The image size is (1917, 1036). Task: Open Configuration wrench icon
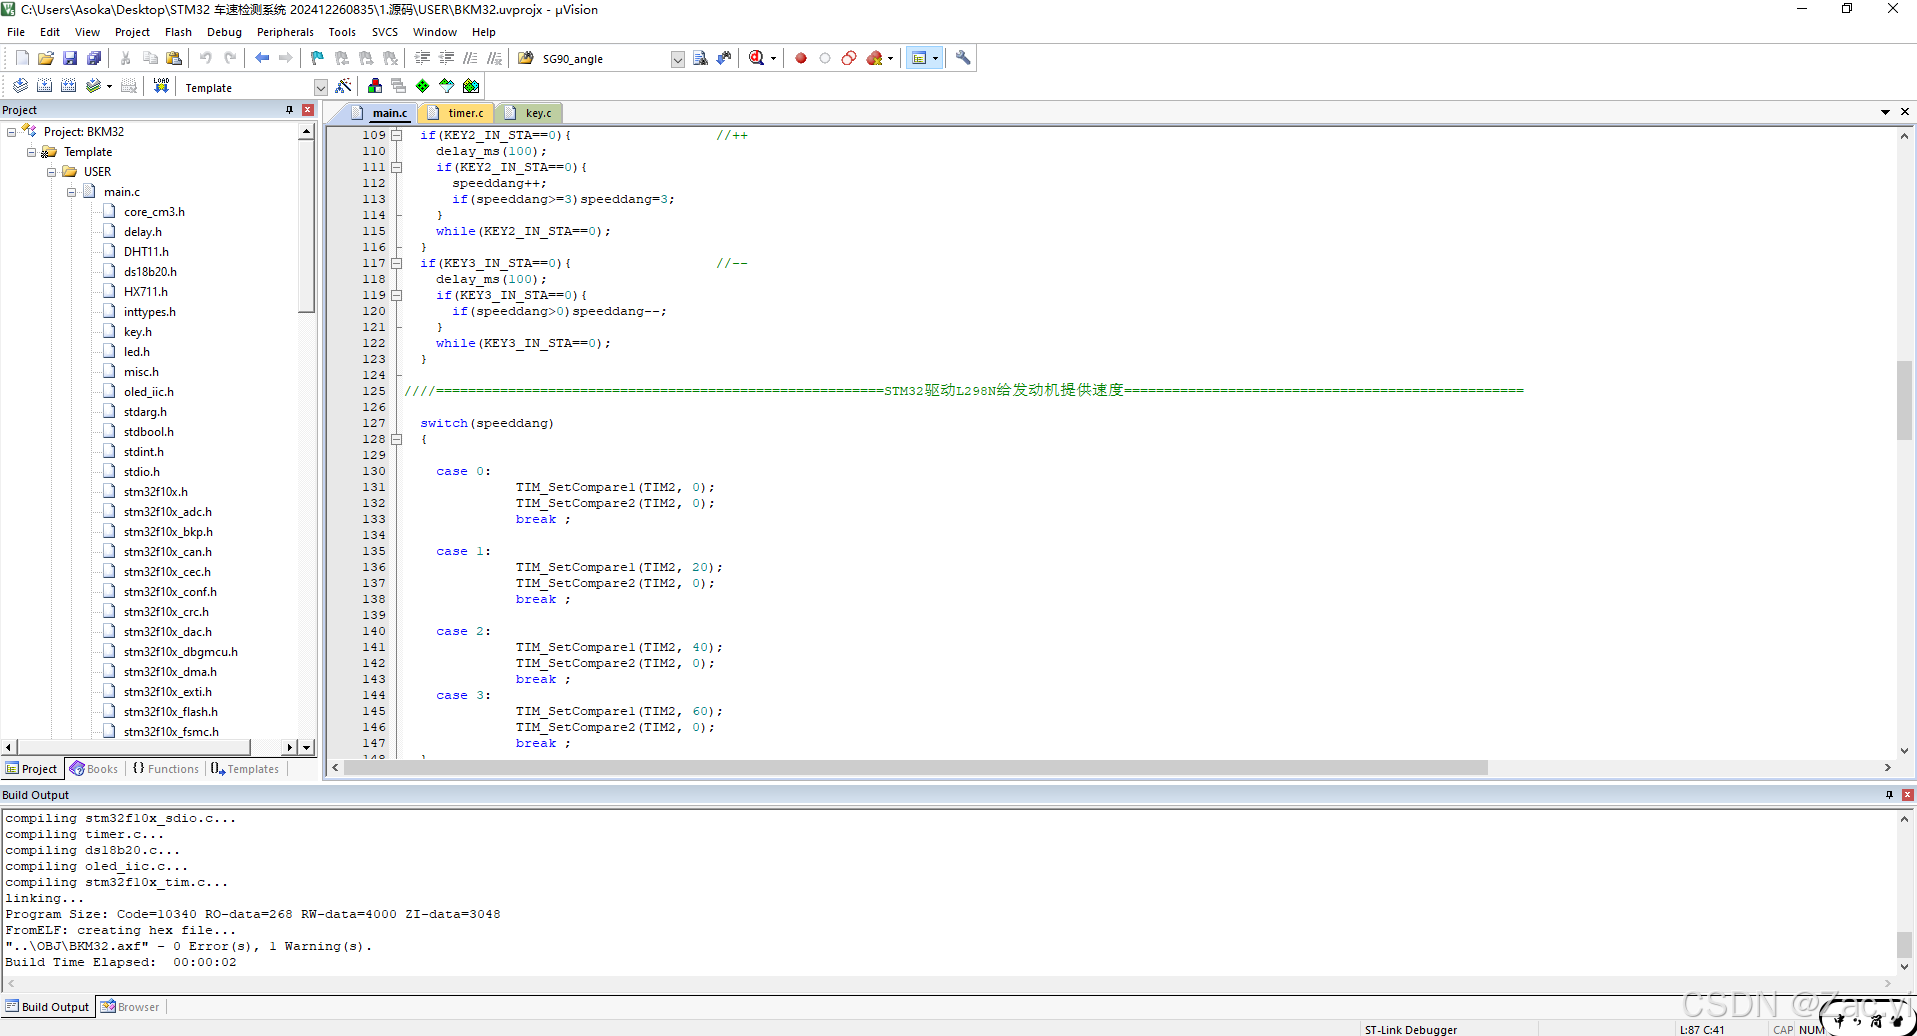(x=963, y=58)
